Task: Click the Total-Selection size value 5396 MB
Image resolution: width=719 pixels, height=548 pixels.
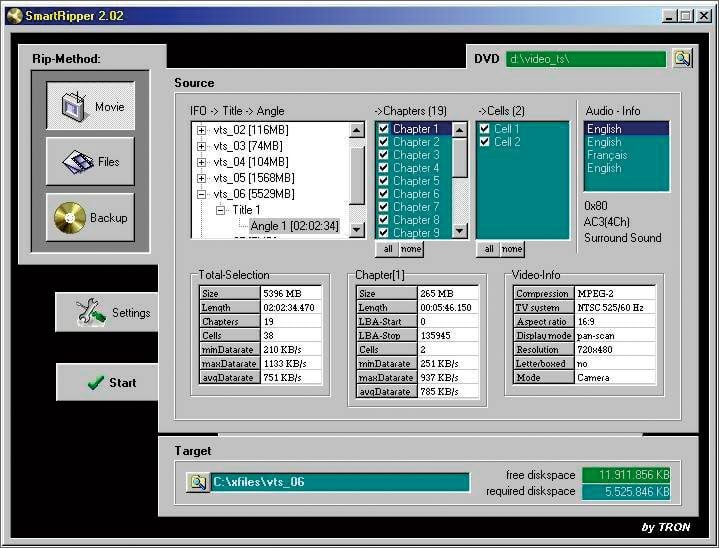Action: 291,293
